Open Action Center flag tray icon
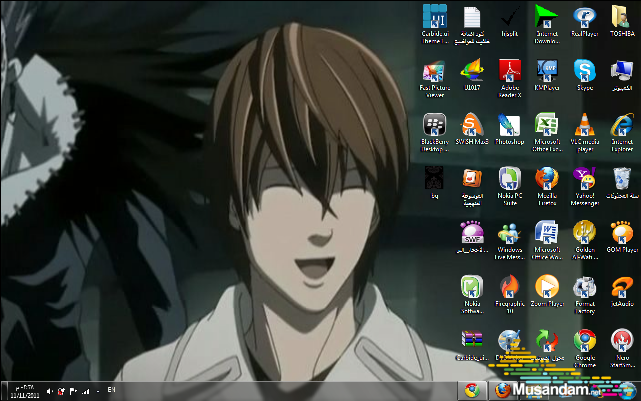The height and width of the screenshot is (401, 641). tap(73, 392)
